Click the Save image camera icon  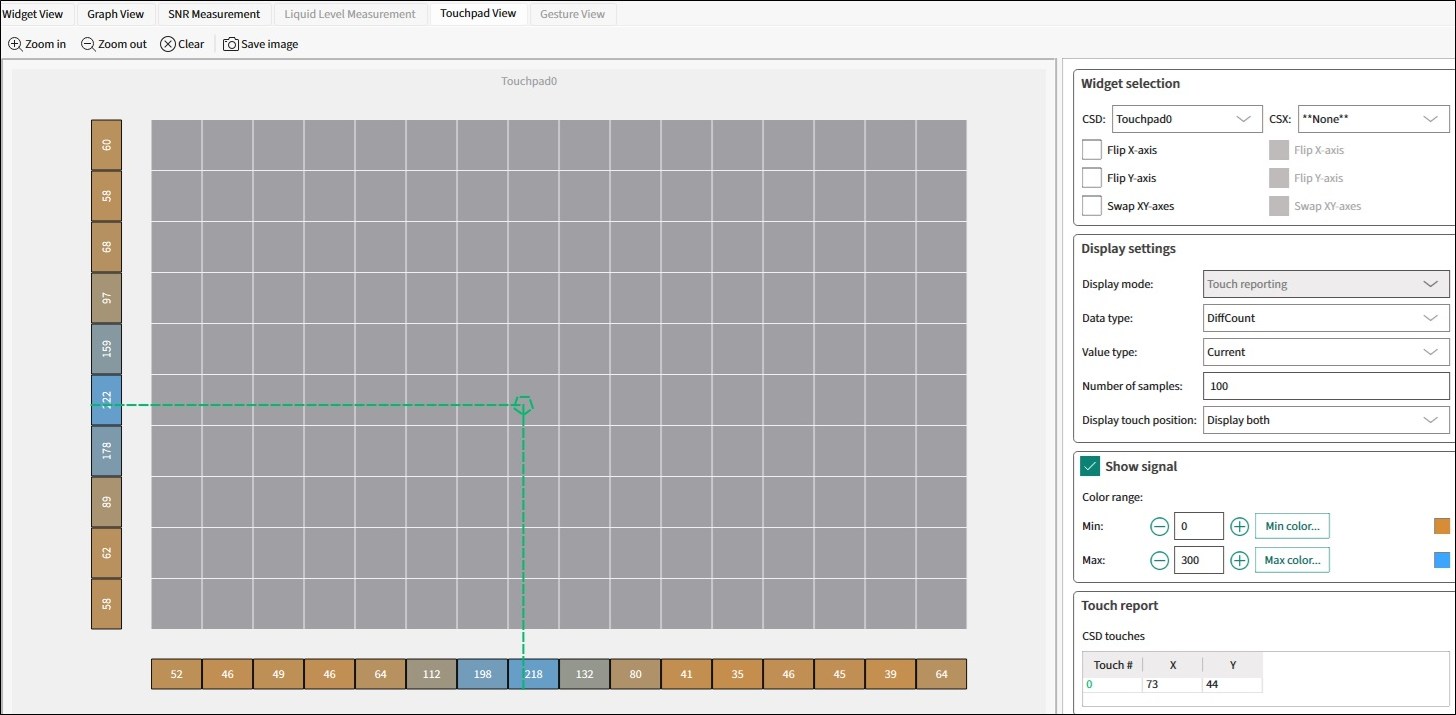click(x=231, y=44)
